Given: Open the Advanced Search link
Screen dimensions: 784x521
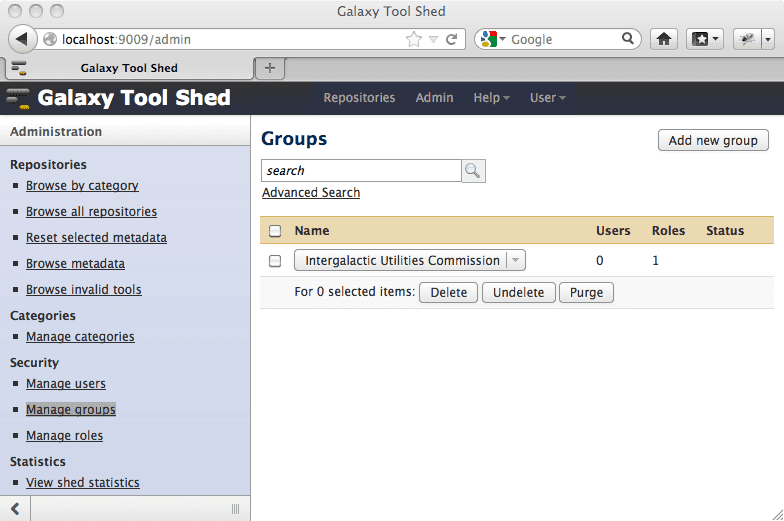Looking at the screenshot, I should click(311, 193).
